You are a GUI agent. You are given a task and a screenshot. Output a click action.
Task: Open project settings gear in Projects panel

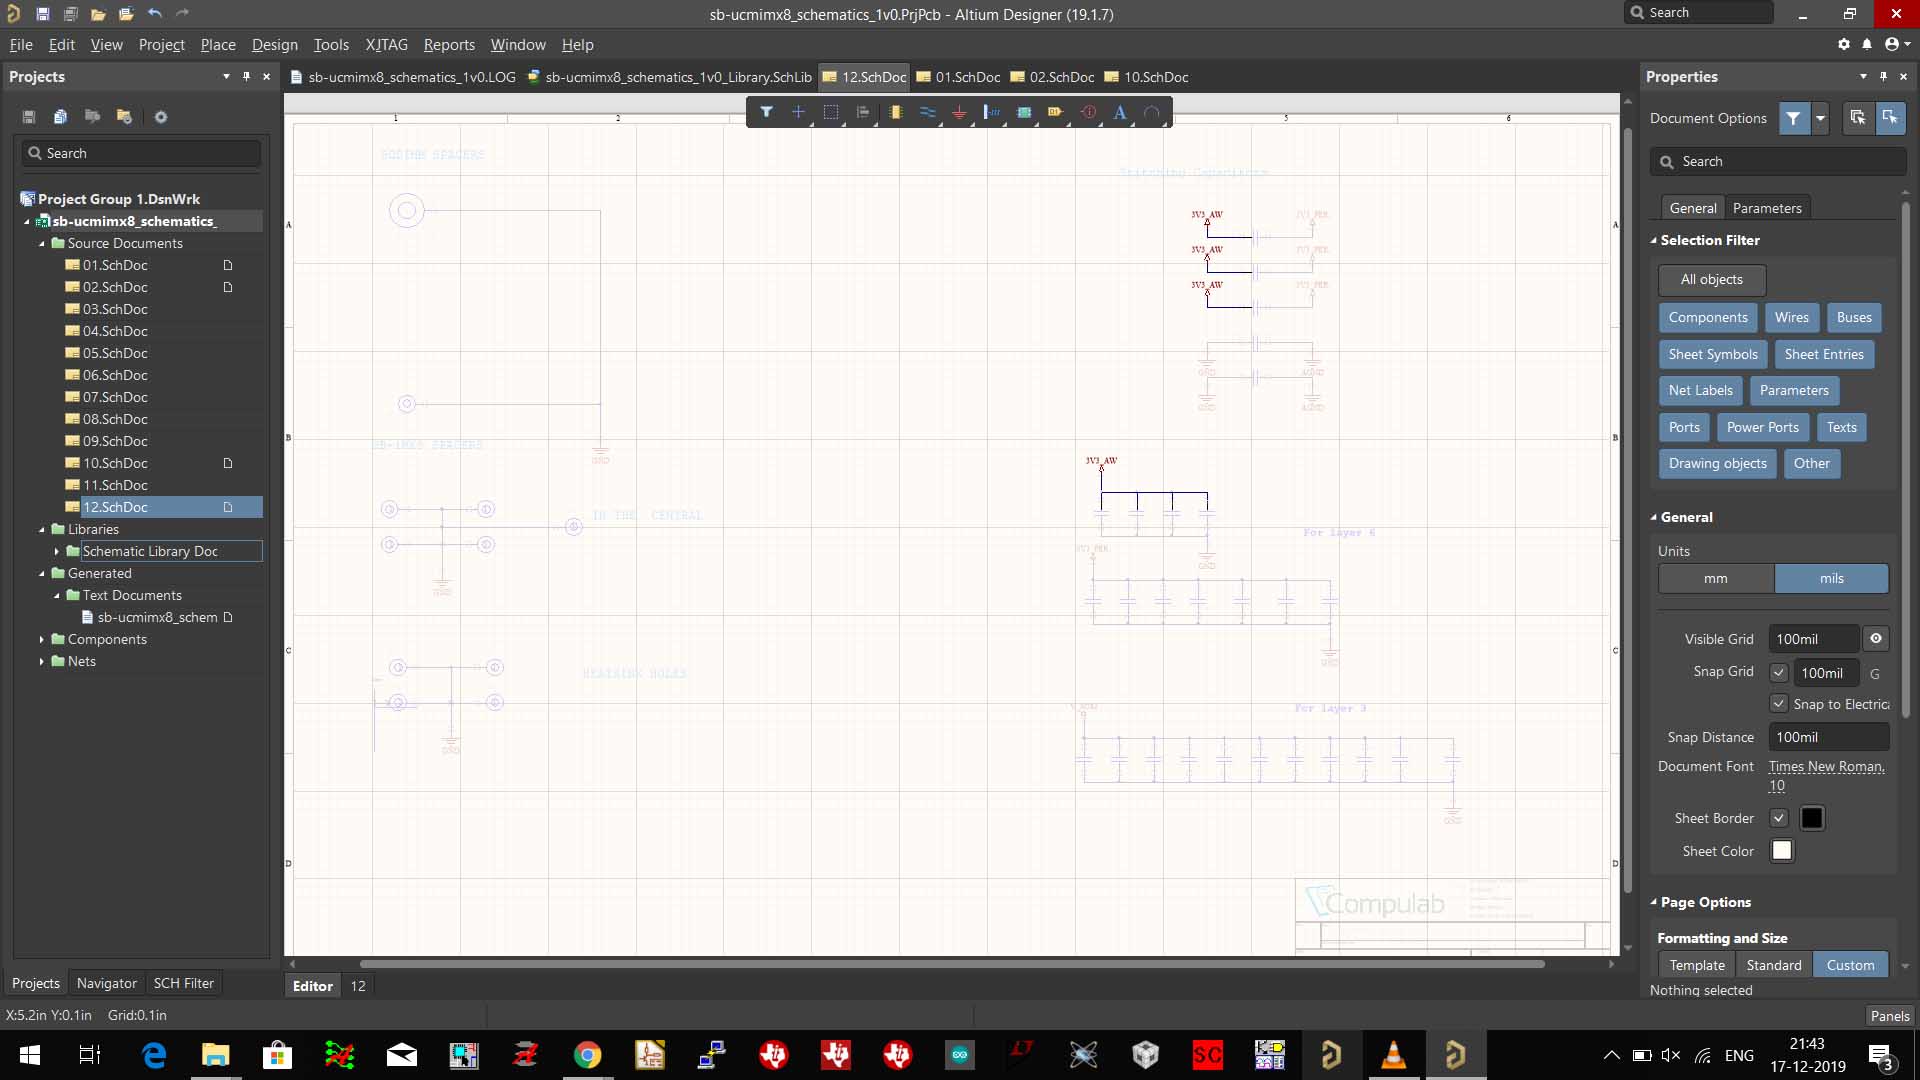[160, 117]
